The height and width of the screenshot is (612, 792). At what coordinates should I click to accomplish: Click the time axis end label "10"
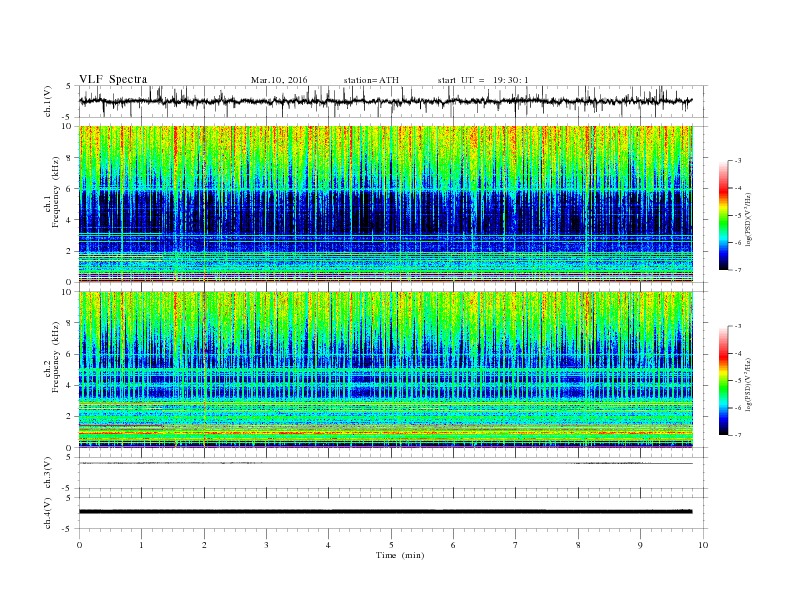click(x=703, y=545)
